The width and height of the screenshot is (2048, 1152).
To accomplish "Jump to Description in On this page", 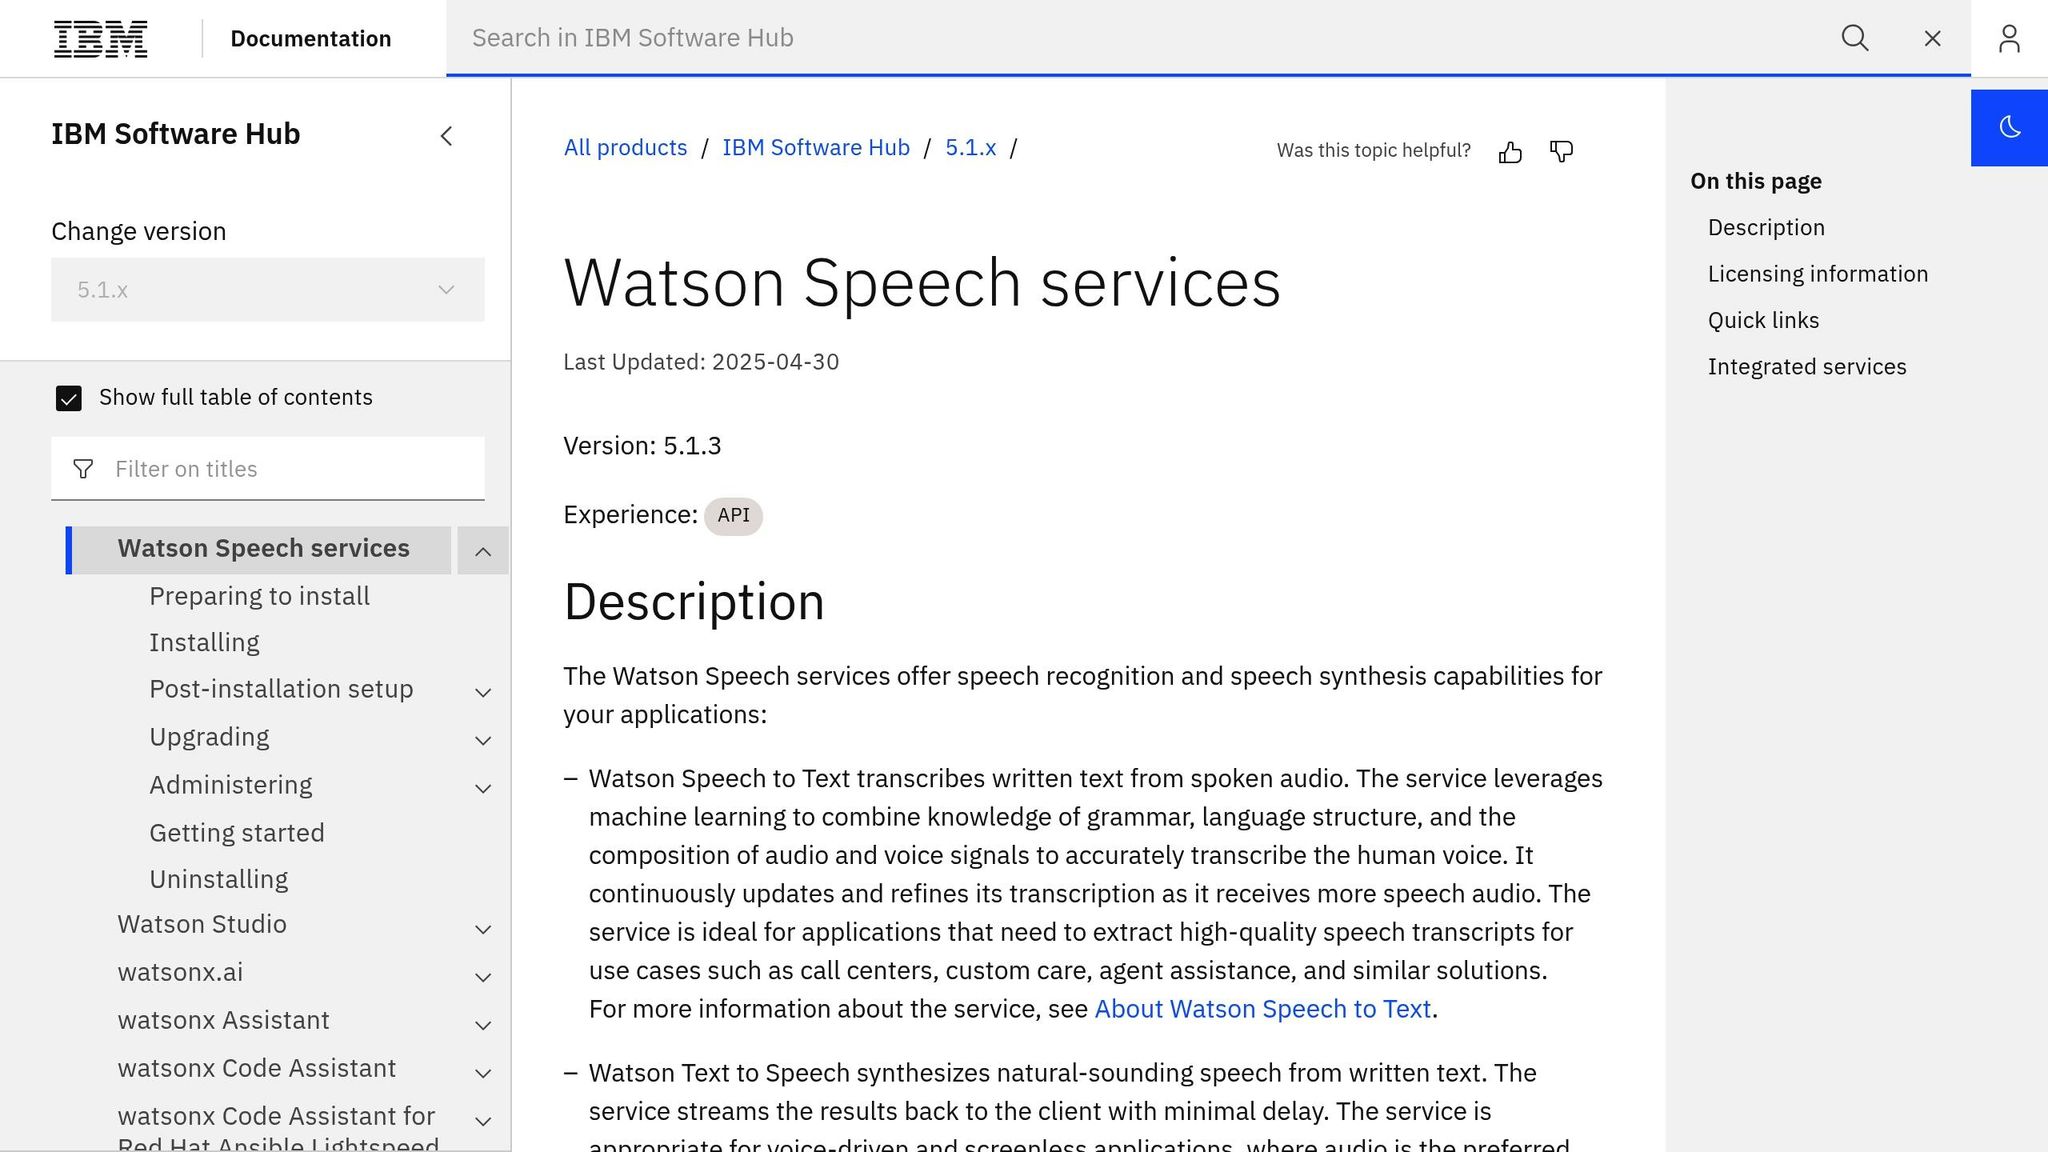I will coord(1766,227).
